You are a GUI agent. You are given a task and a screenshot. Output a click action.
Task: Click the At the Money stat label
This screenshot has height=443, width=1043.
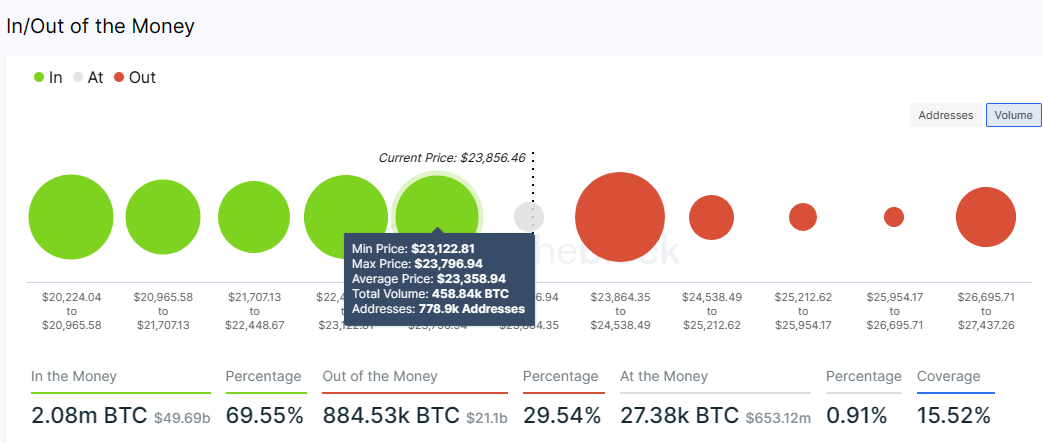[665, 377]
